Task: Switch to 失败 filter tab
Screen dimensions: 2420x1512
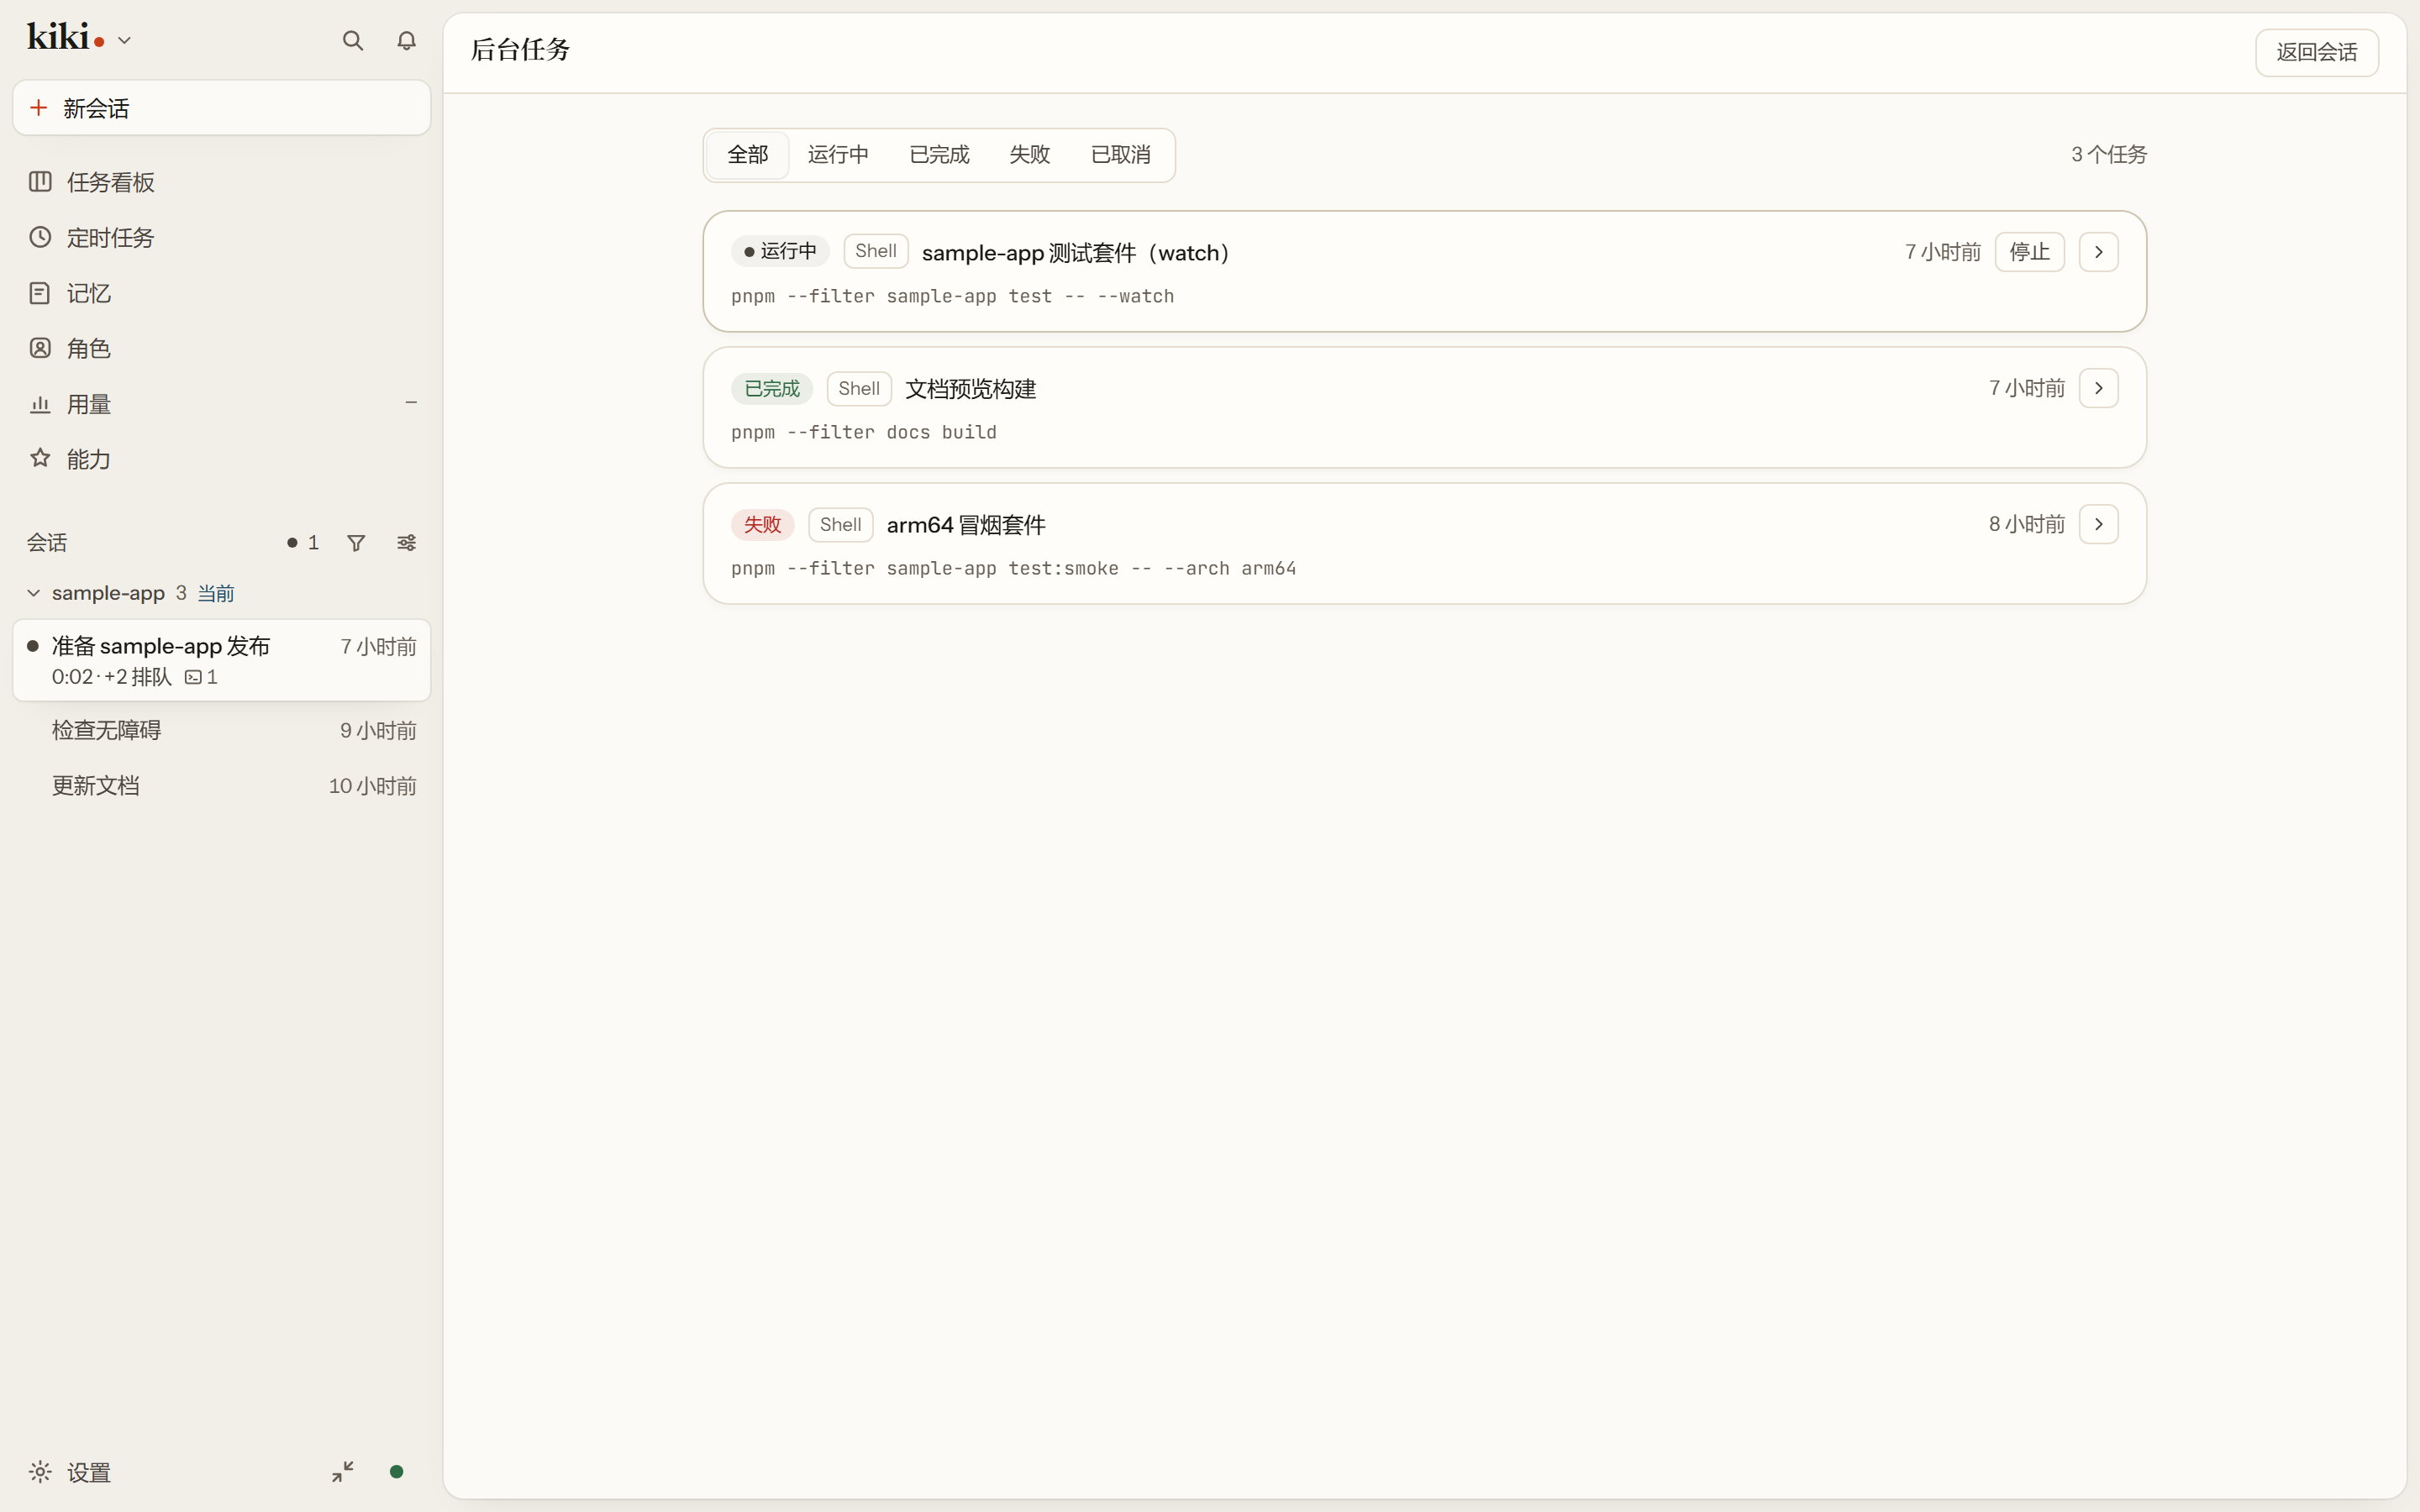Action: (x=1029, y=155)
